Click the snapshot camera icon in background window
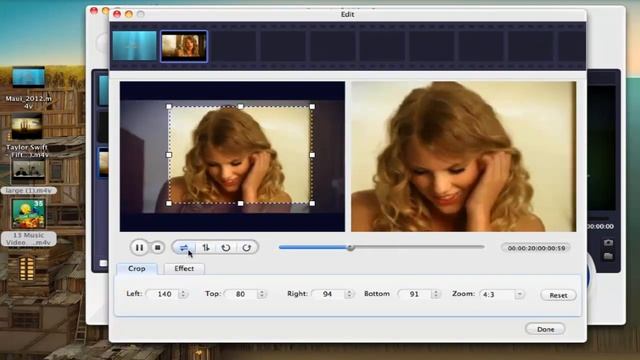This screenshot has width=640, height=360. (x=608, y=242)
